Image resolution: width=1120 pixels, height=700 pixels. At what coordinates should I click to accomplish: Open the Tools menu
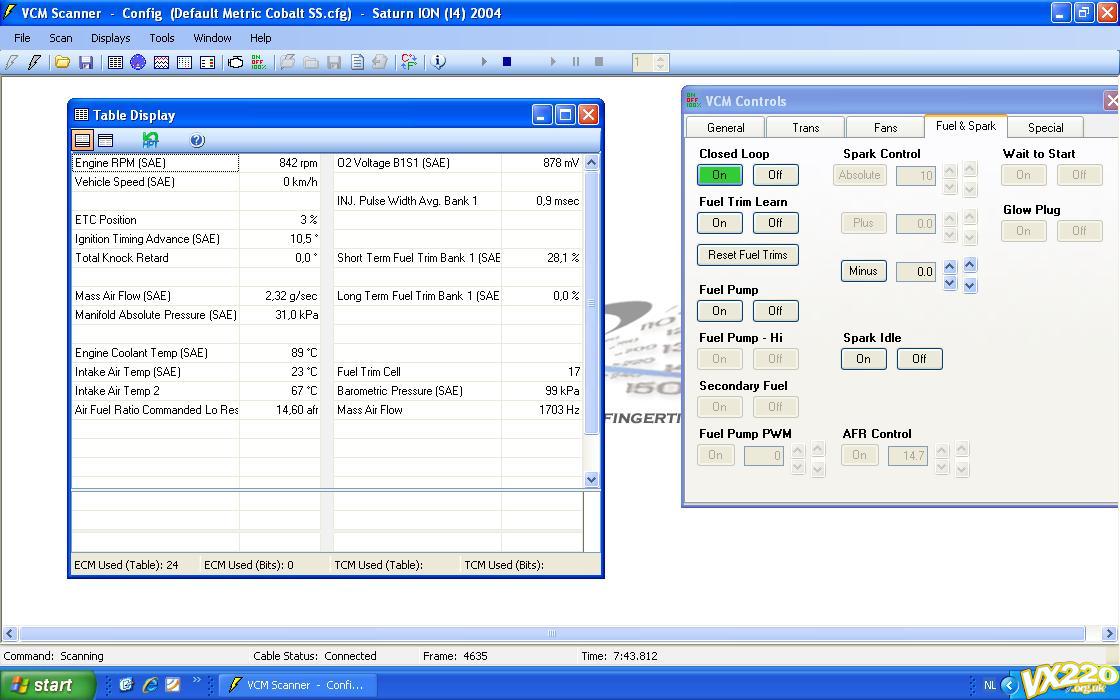point(161,38)
